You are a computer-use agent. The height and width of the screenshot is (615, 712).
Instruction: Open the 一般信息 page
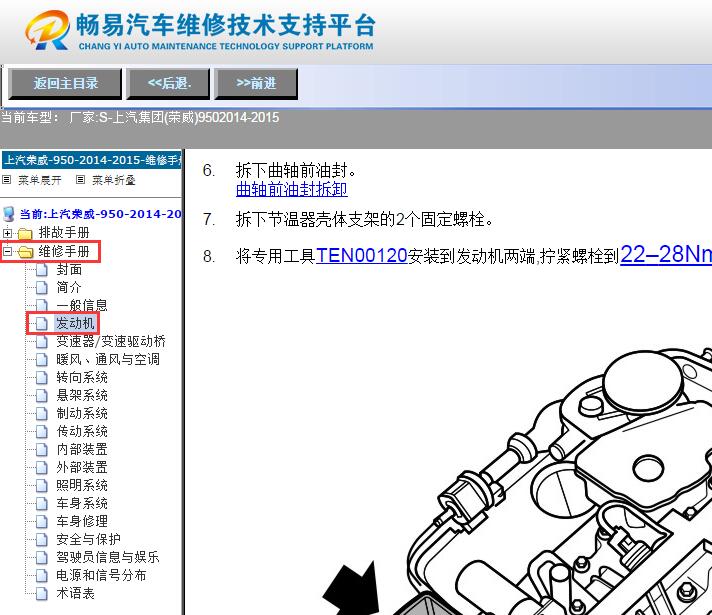[x=82, y=305]
